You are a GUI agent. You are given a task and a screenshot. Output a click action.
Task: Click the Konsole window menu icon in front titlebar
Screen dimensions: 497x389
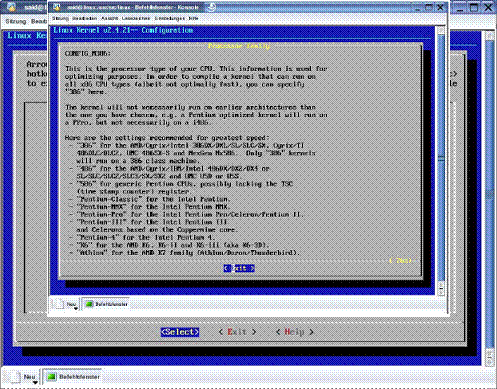pyautogui.click(x=57, y=7)
